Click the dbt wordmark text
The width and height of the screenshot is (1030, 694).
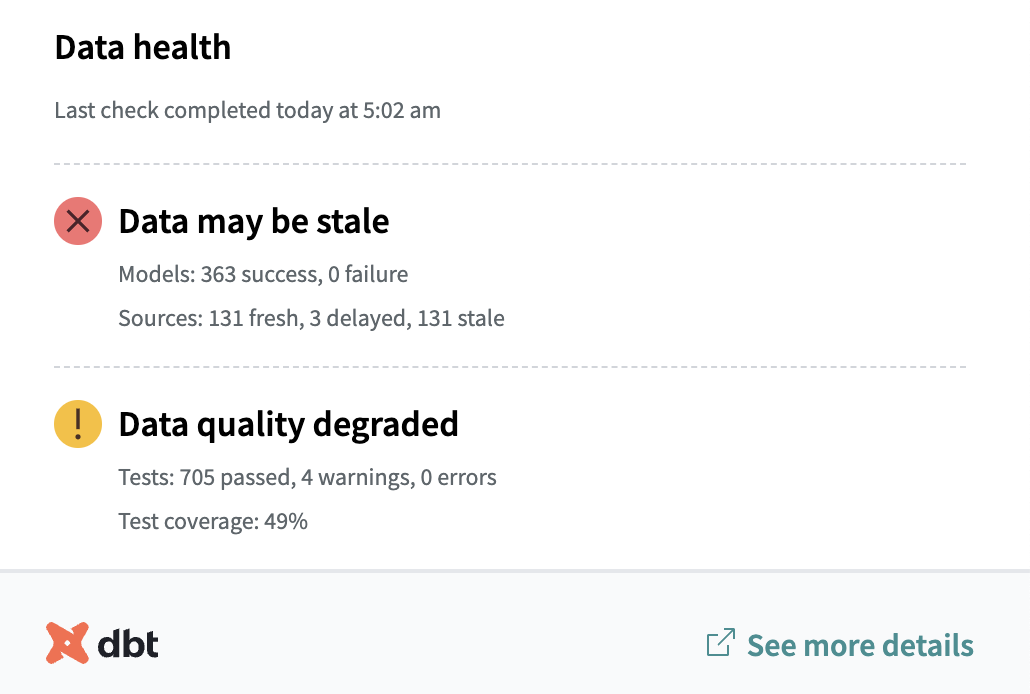coord(131,644)
